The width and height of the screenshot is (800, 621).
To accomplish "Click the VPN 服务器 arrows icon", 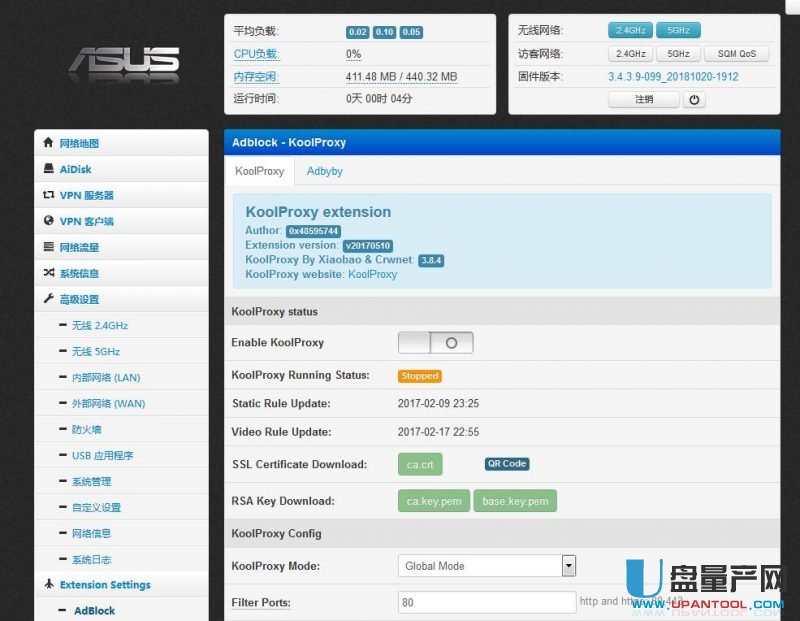I will coord(48,195).
